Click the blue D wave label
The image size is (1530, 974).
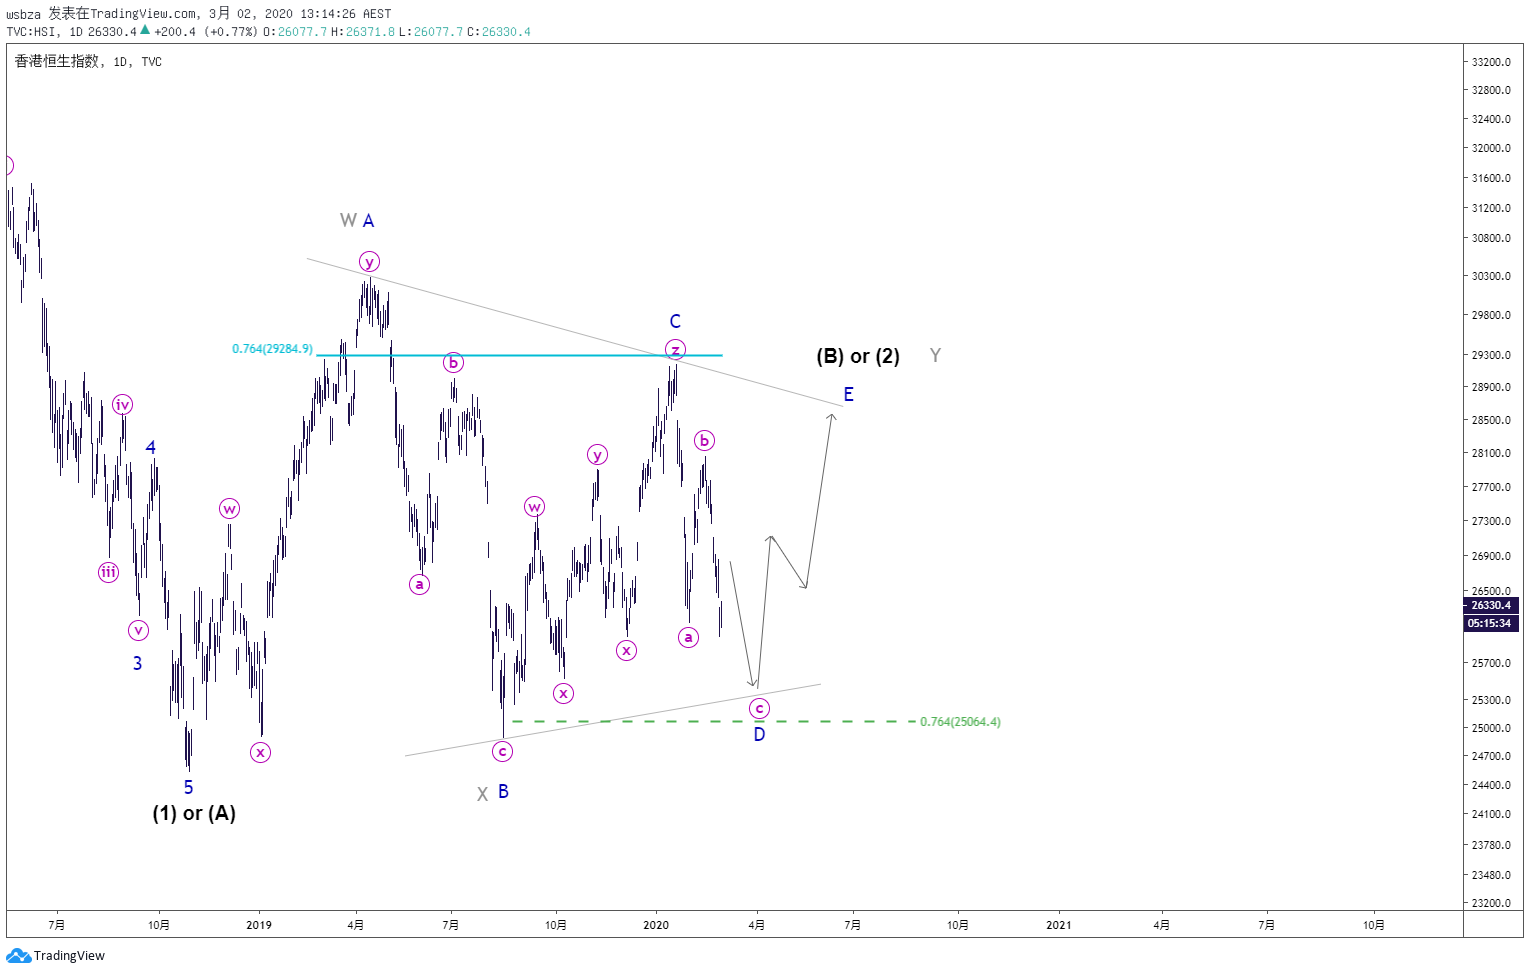(x=759, y=734)
